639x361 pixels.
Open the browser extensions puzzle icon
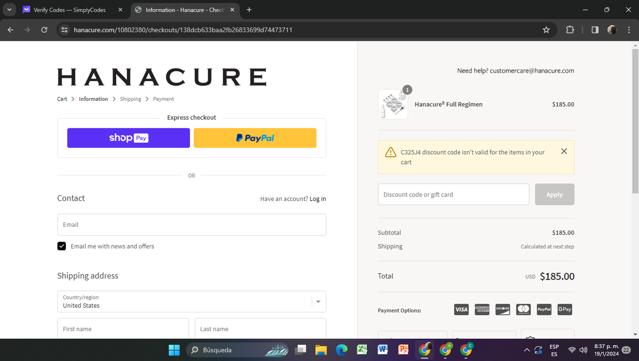(570, 30)
